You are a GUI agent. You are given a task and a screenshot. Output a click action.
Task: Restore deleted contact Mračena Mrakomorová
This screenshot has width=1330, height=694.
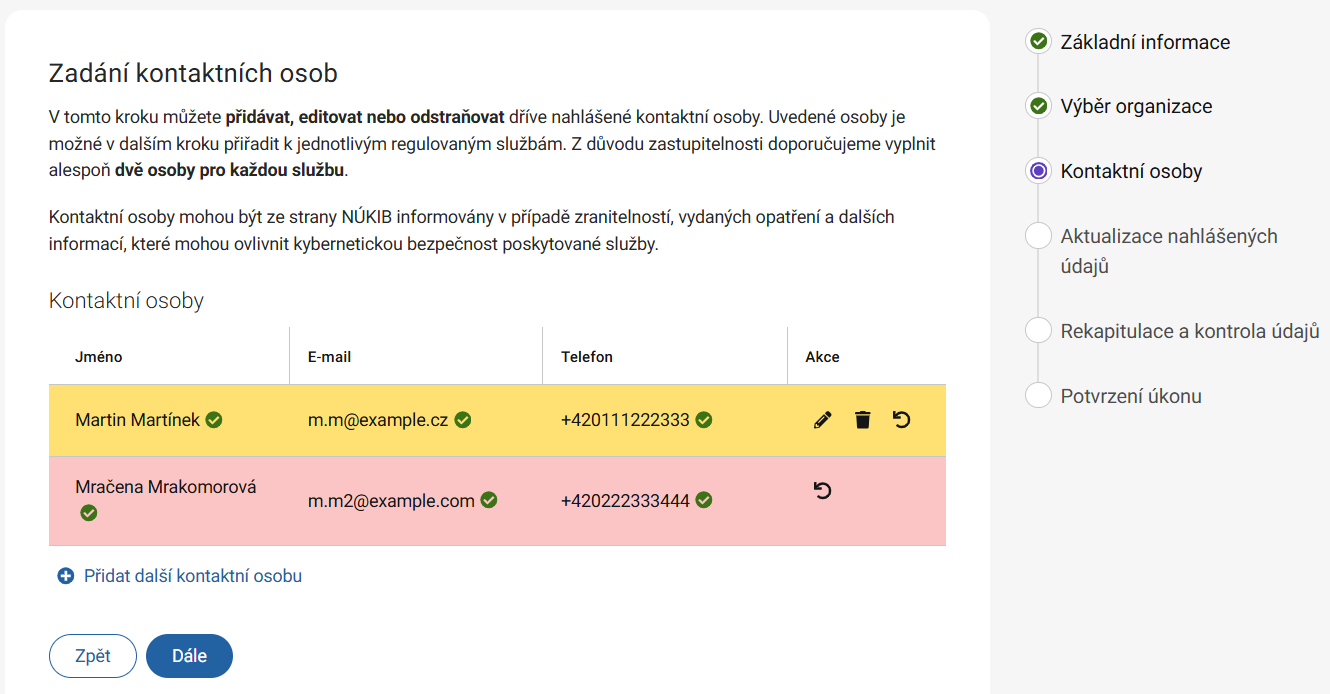coord(822,490)
